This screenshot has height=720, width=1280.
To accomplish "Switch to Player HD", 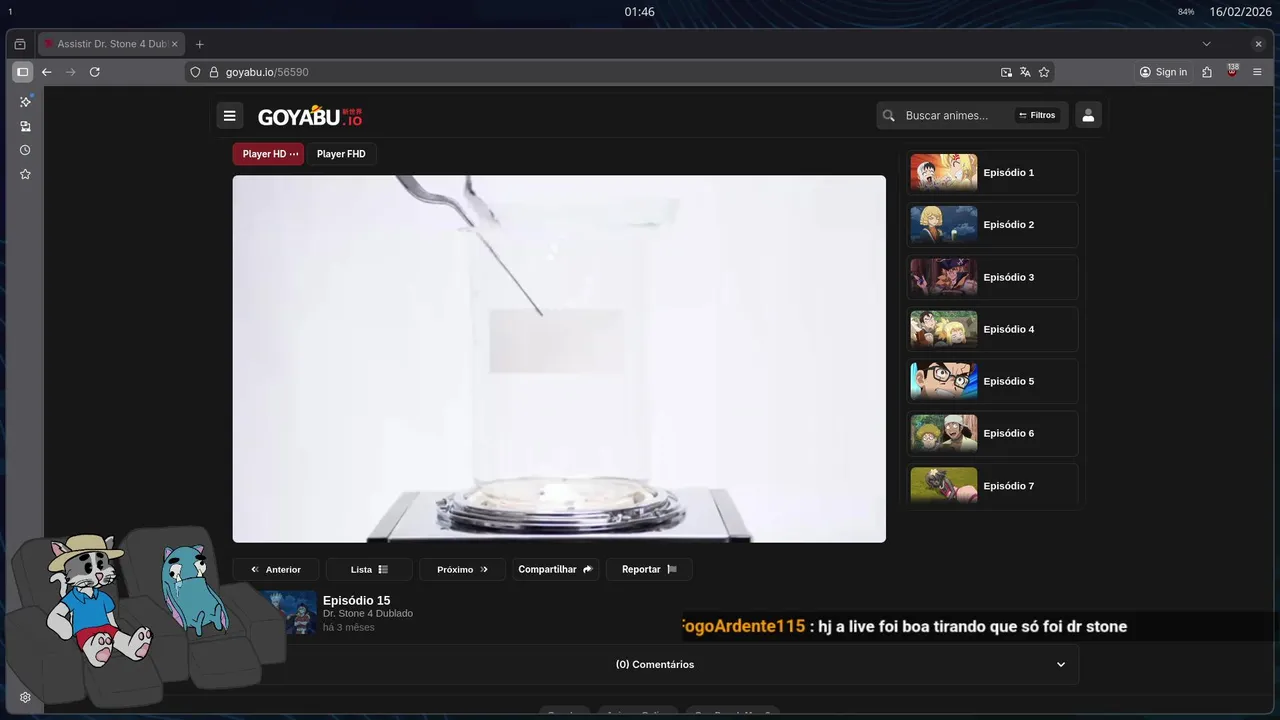I will coord(268,154).
